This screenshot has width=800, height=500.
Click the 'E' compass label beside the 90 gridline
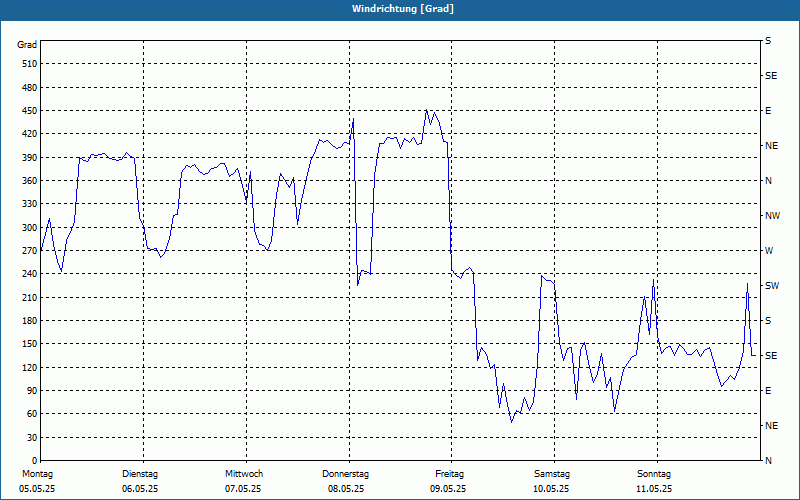pos(768,390)
